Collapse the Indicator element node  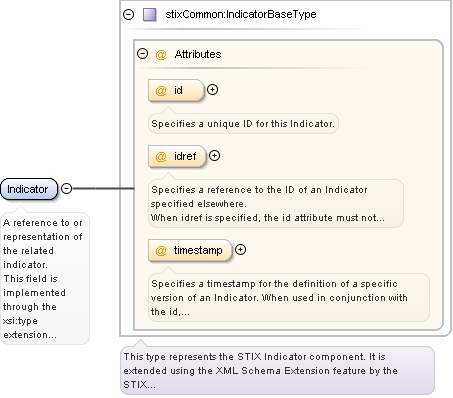point(67,189)
